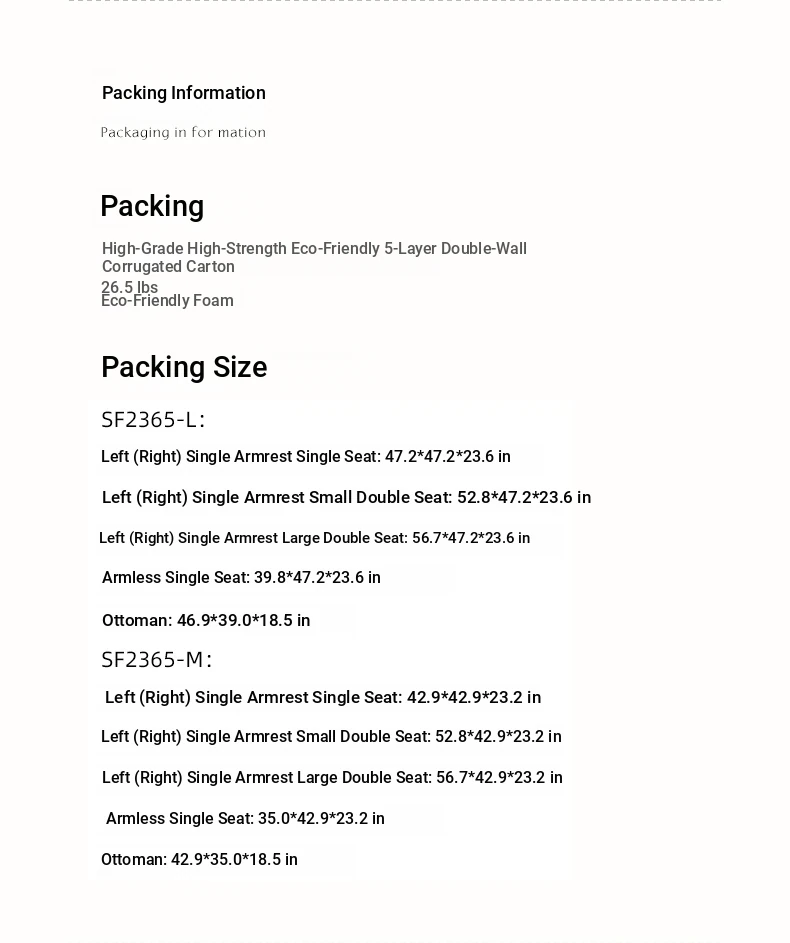This screenshot has height=943, width=790.
Task: Click Large Double Seat 56.7*42.9*23.2 line
Action: click(x=332, y=778)
